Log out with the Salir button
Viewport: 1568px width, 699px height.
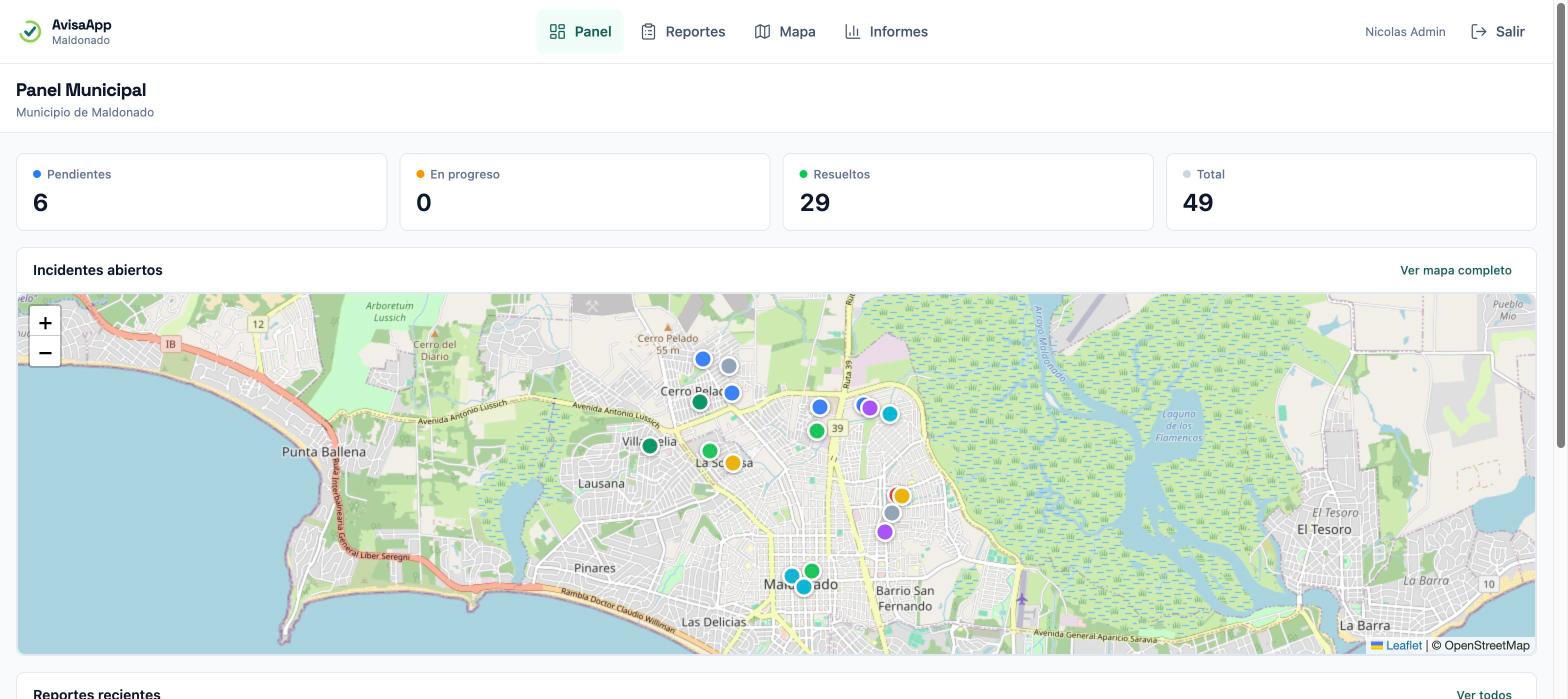[x=1498, y=32]
